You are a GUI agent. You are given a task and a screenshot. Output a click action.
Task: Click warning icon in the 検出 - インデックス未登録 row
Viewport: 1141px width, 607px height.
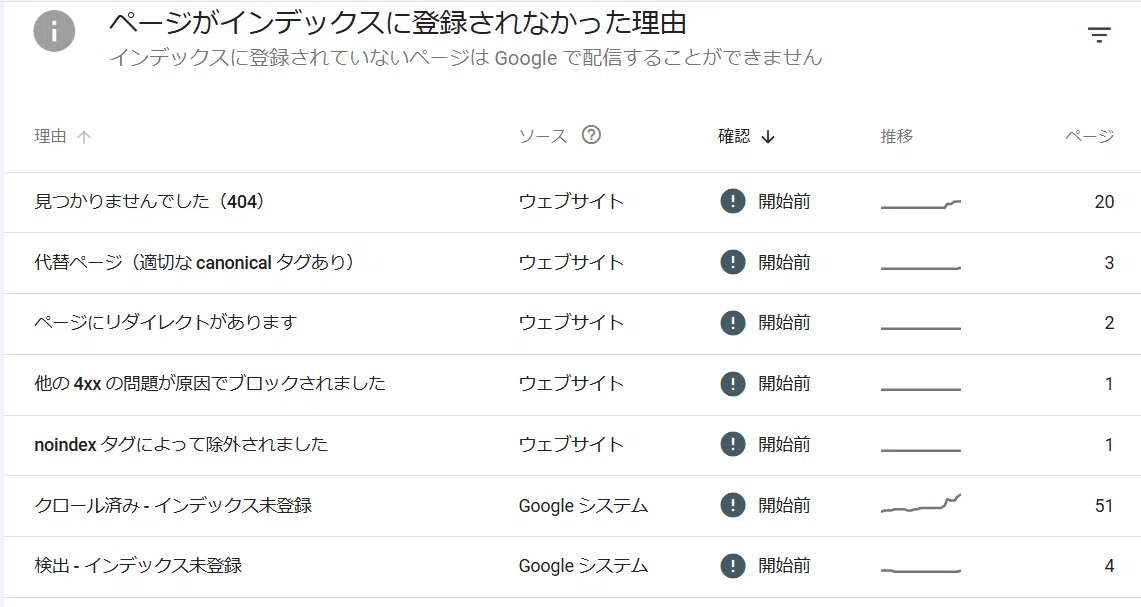click(733, 566)
